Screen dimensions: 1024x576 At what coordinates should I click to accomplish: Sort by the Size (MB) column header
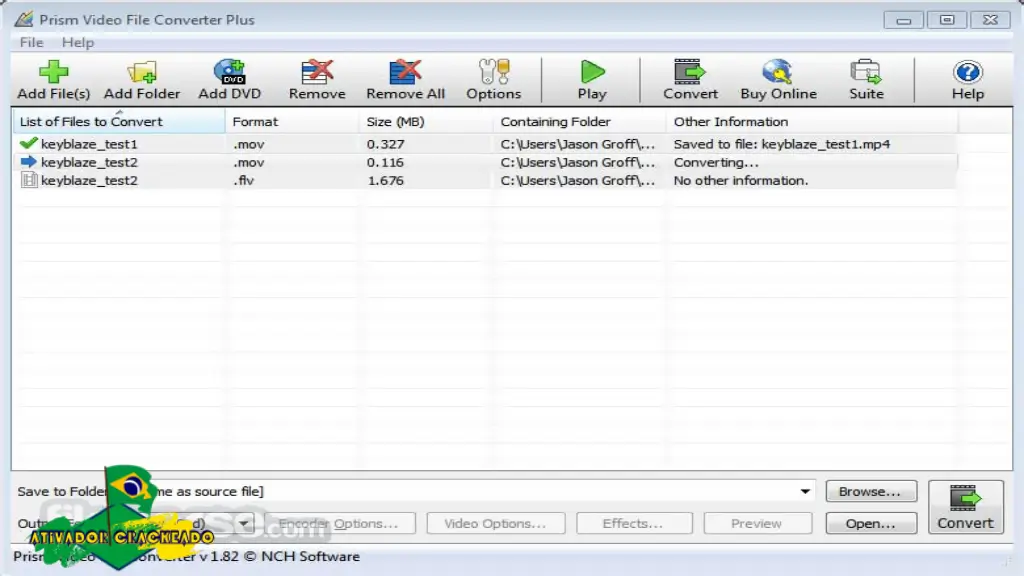[426, 121]
